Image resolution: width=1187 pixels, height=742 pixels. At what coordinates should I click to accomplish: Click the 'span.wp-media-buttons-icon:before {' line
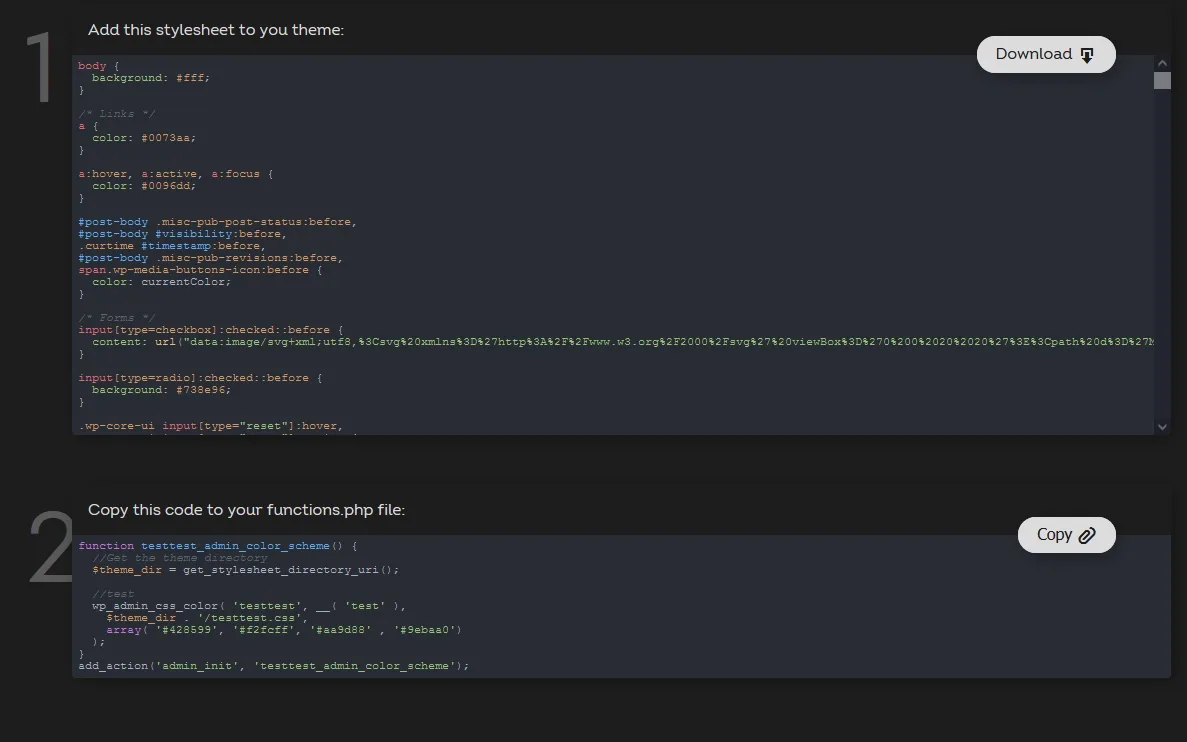pyautogui.click(x=200, y=270)
